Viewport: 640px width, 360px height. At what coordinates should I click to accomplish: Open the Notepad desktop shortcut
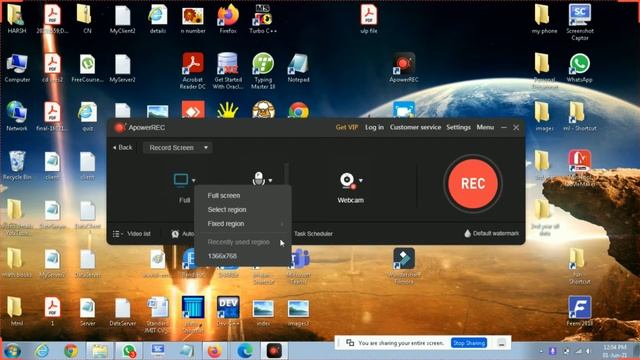(x=298, y=68)
